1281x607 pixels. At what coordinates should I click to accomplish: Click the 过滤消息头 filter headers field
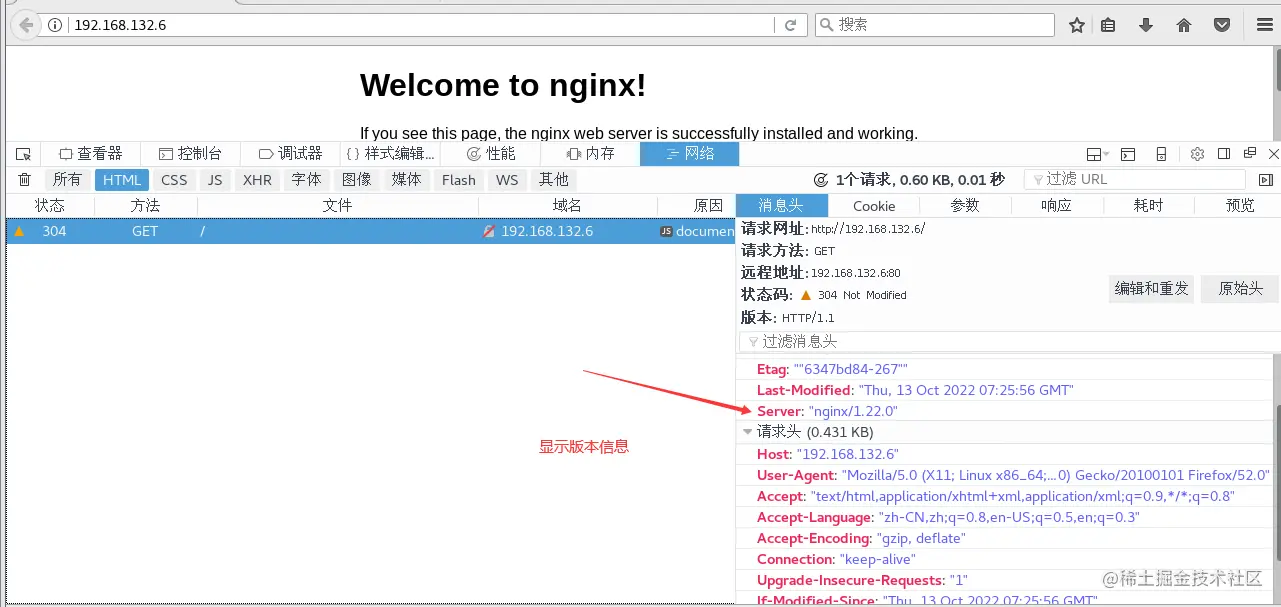point(1009,342)
